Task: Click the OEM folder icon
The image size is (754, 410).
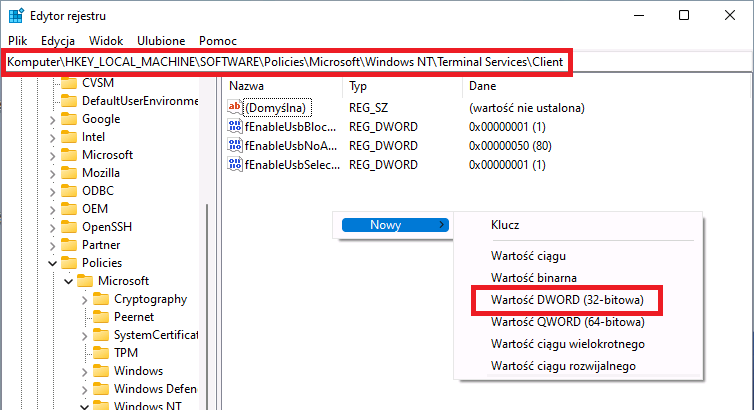Action: [69, 209]
